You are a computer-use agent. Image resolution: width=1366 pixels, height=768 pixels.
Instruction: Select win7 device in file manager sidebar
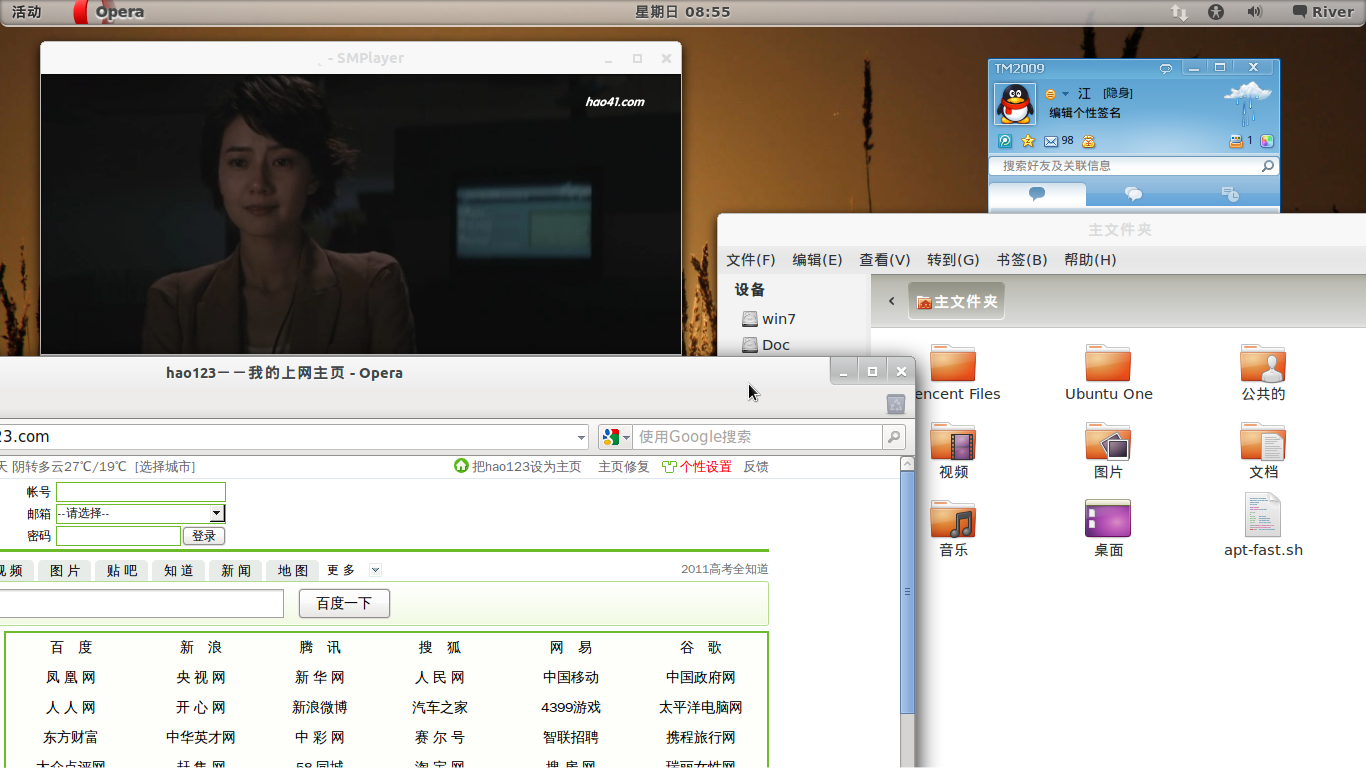769,319
